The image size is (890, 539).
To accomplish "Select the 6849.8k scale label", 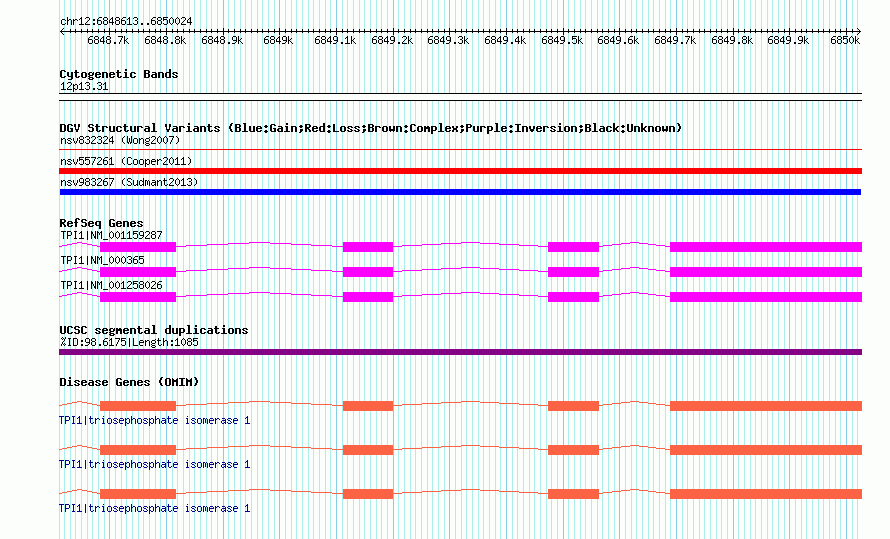I will click(x=732, y=40).
